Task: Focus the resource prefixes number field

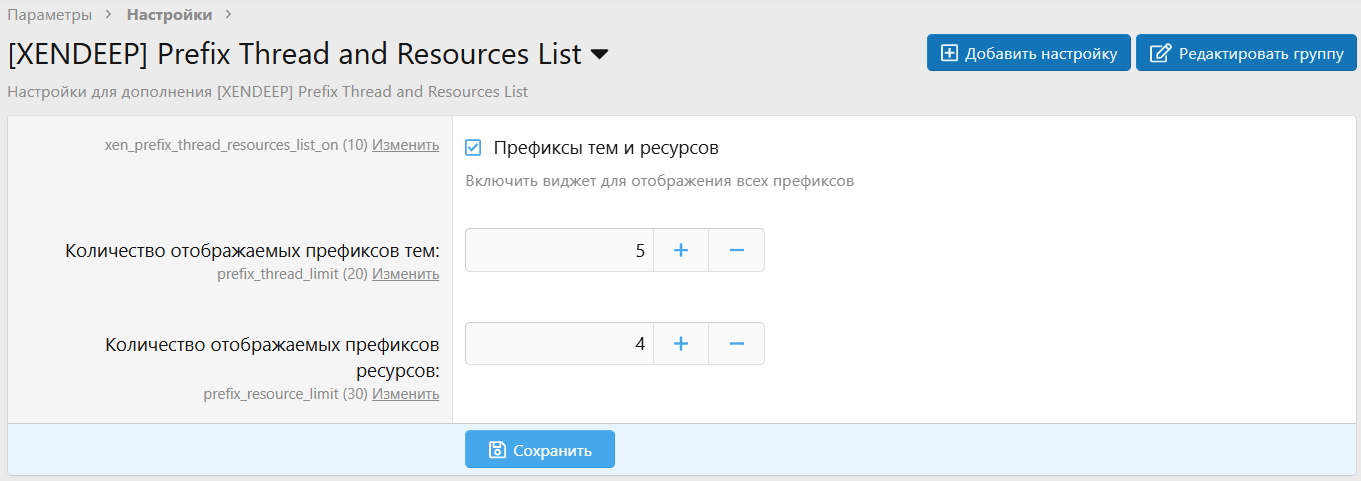Action: pyautogui.click(x=559, y=344)
